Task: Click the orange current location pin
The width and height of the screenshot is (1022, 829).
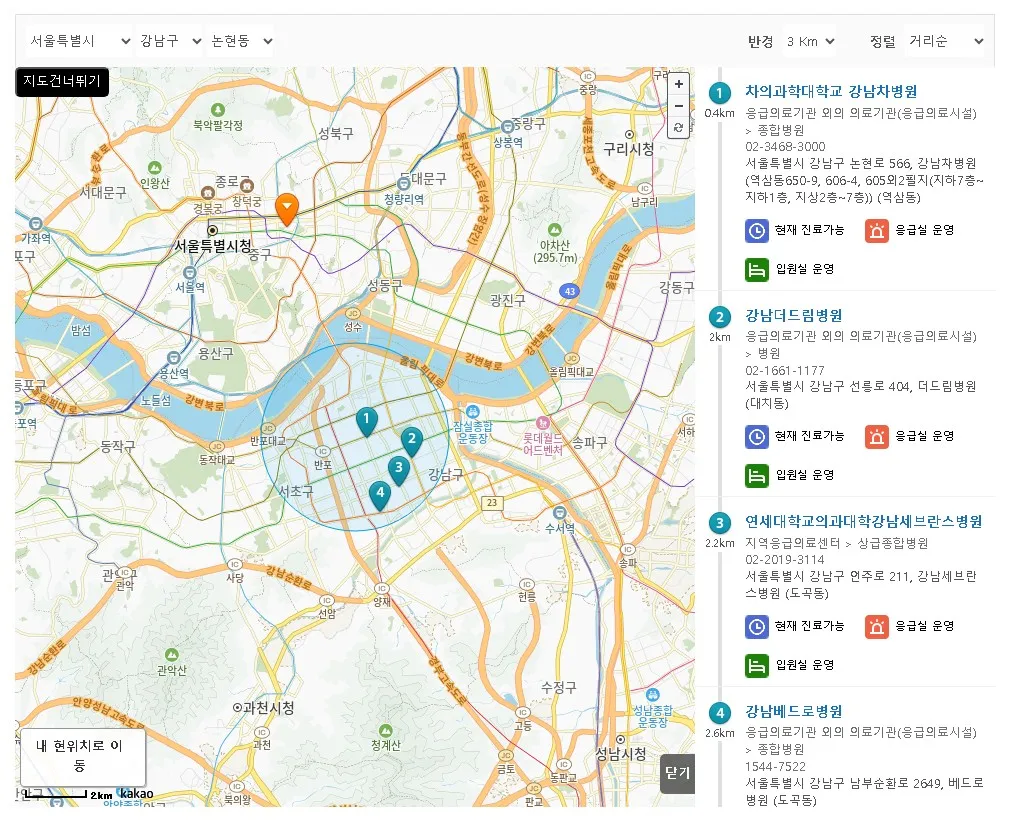Action: (x=287, y=209)
